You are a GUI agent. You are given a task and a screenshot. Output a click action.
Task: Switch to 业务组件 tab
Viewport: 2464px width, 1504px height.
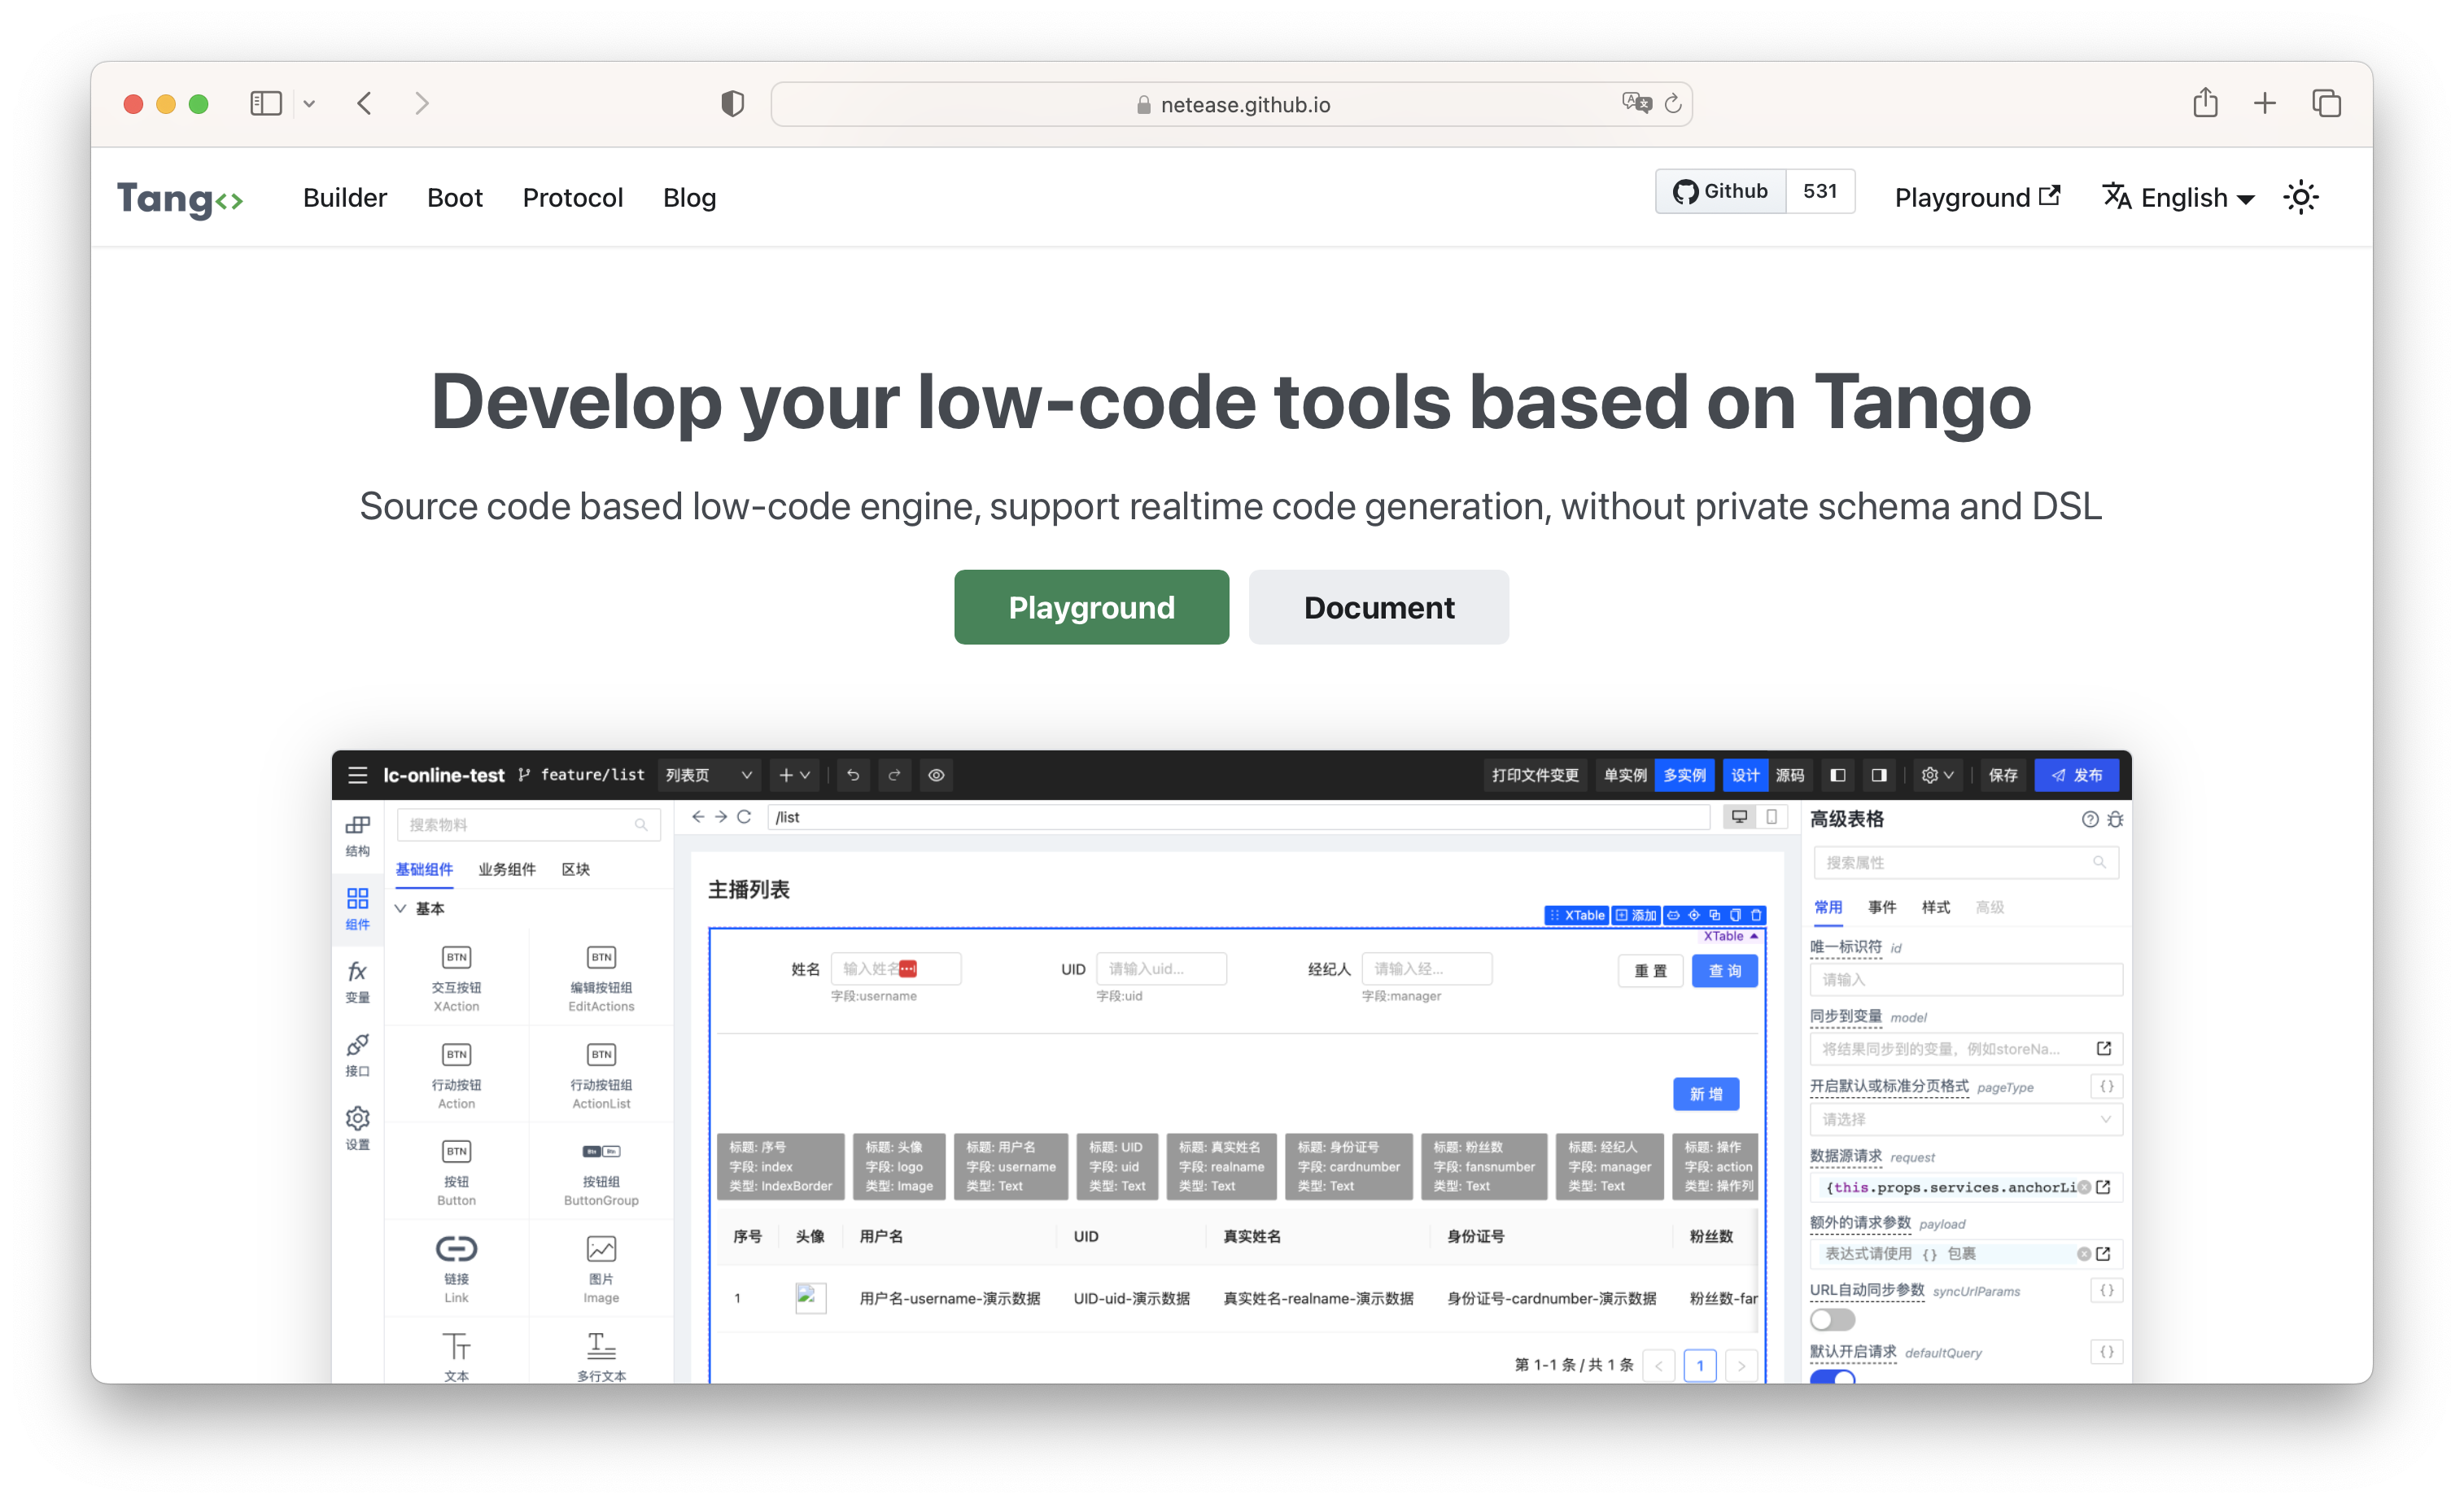507,869
